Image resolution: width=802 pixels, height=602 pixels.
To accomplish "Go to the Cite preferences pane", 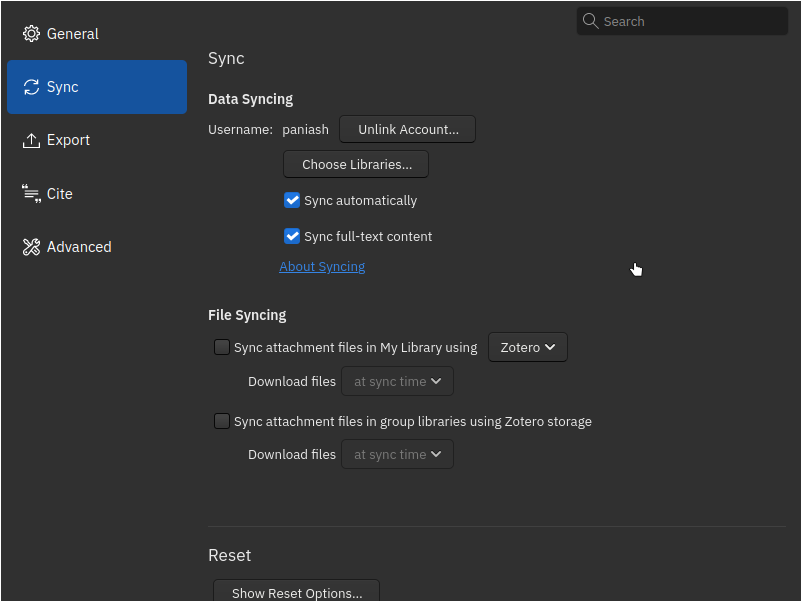I will pyautogui.click(x=60, y=194).
